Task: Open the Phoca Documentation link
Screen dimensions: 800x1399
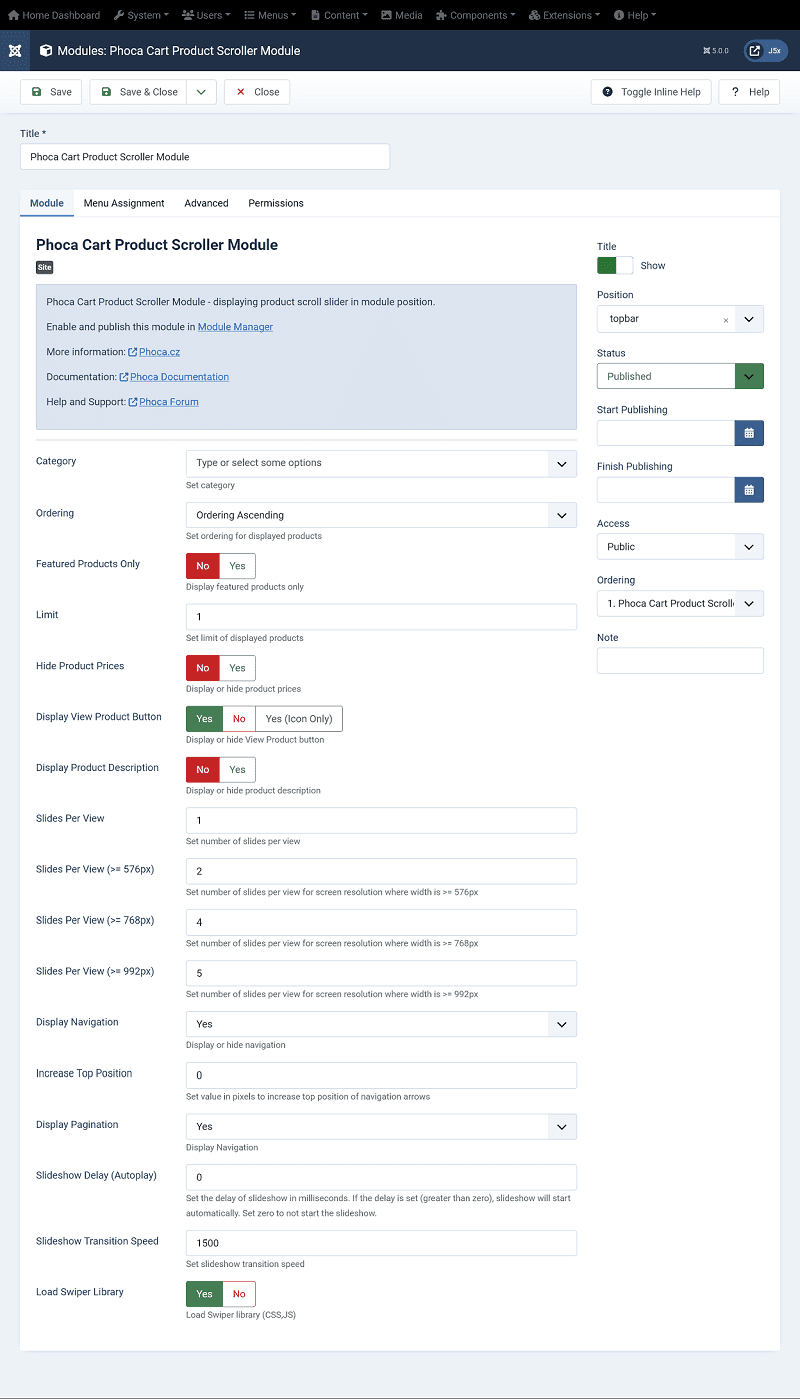Action: tap(179, 377)
